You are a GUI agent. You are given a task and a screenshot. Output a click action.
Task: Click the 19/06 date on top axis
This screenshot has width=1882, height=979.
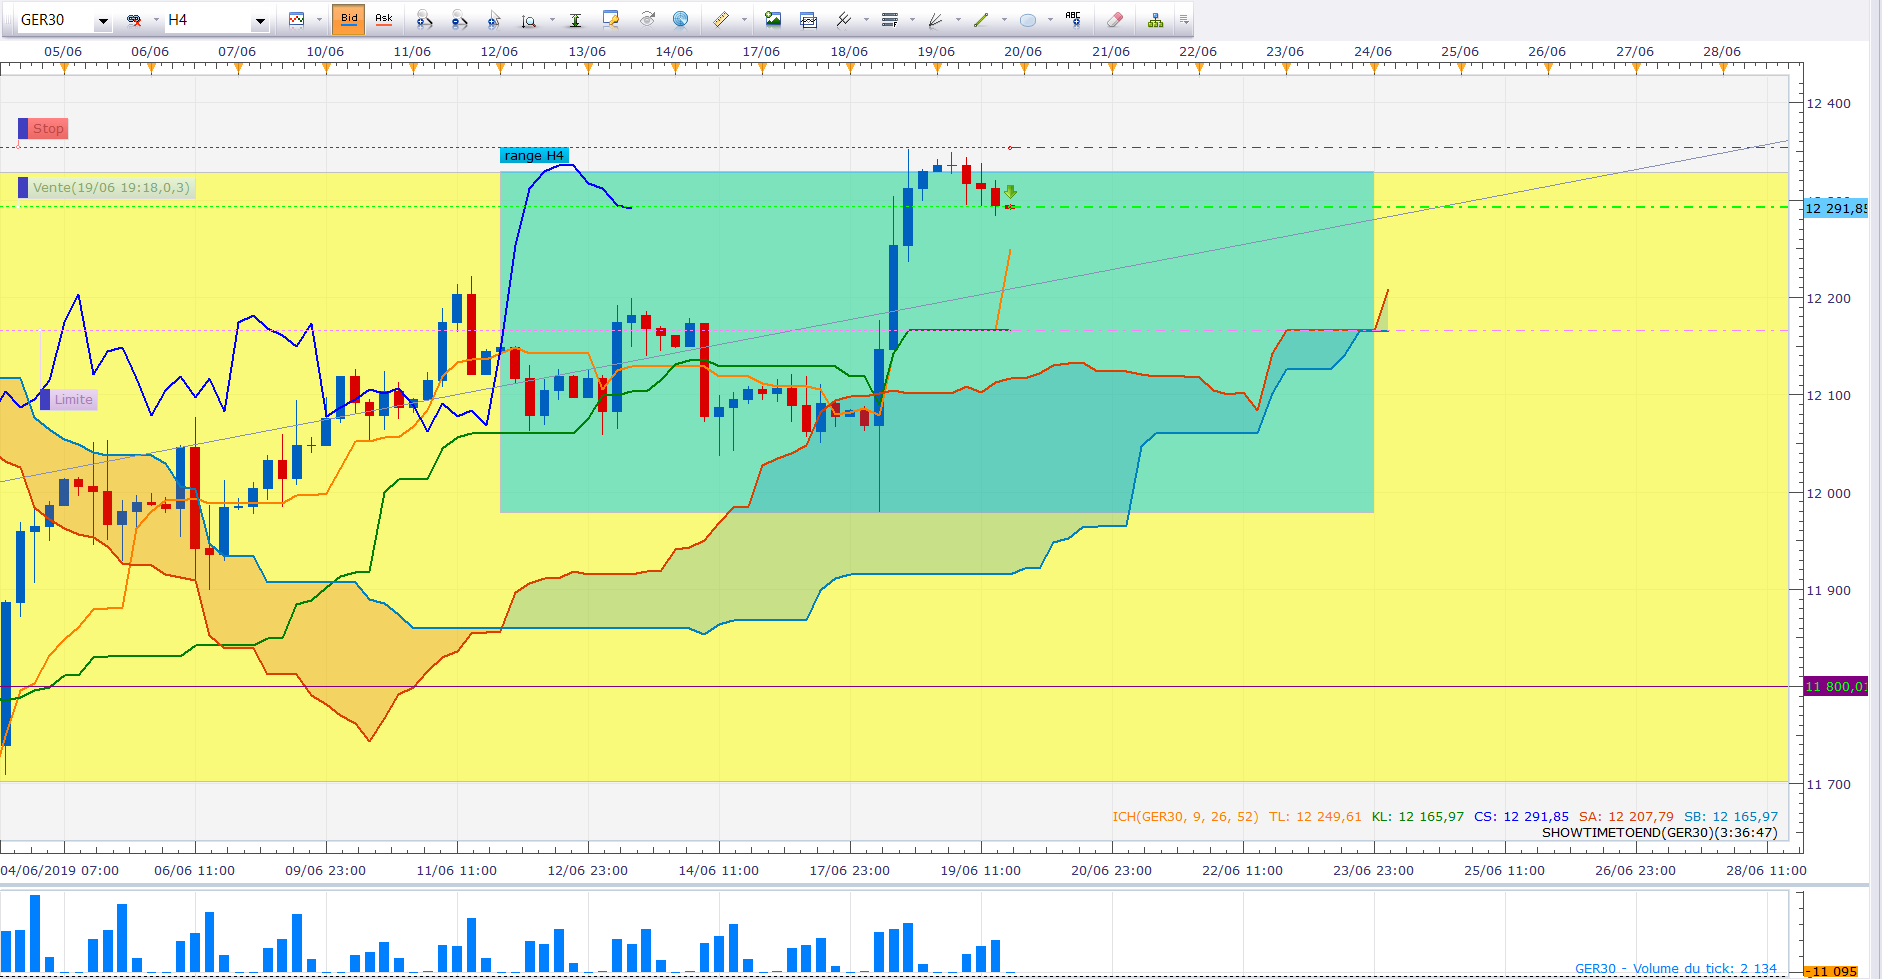(936, 52)
